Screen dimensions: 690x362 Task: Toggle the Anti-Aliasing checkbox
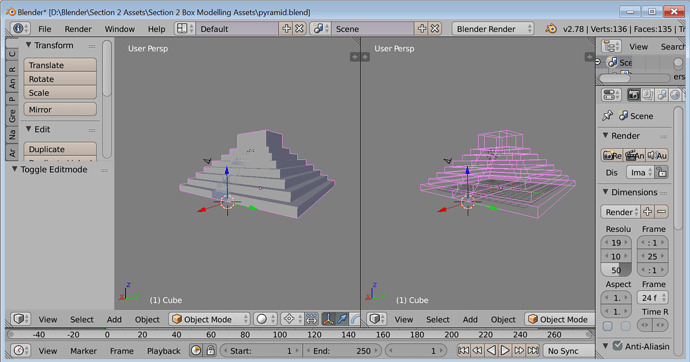(617, 346)
